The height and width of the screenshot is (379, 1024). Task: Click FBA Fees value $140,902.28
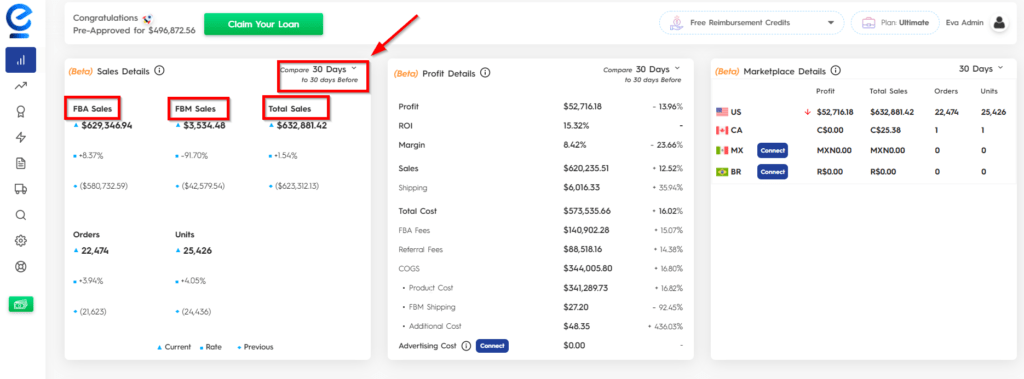coord(586,231)
